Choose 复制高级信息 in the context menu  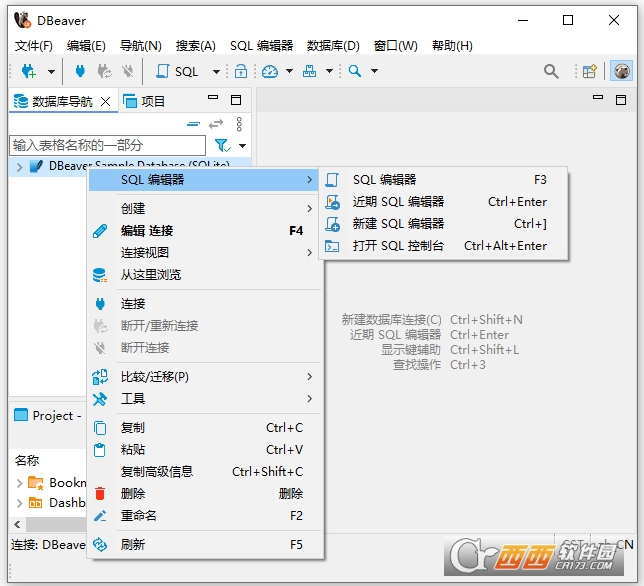[205, 471]
